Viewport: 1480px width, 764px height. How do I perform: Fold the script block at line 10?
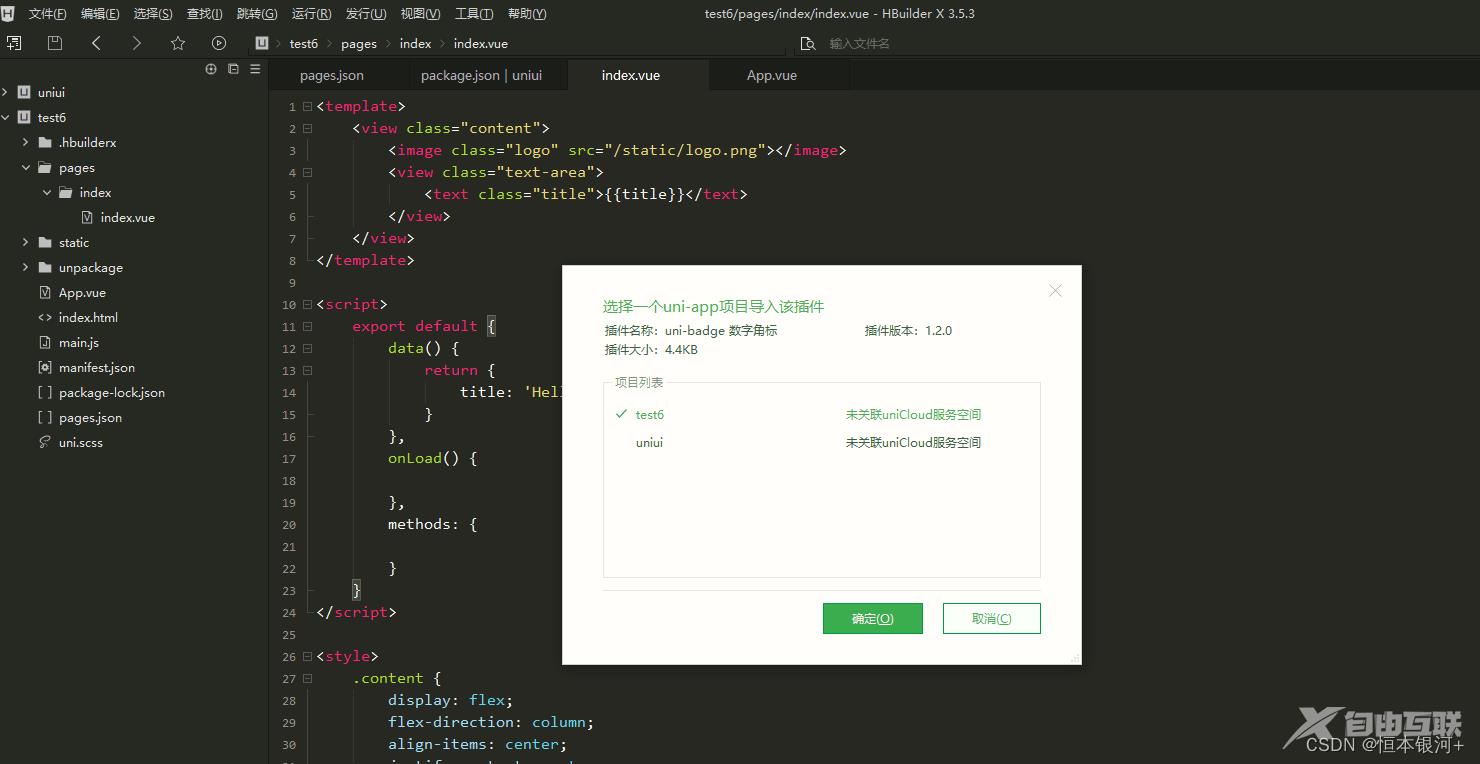click(307, 304)
